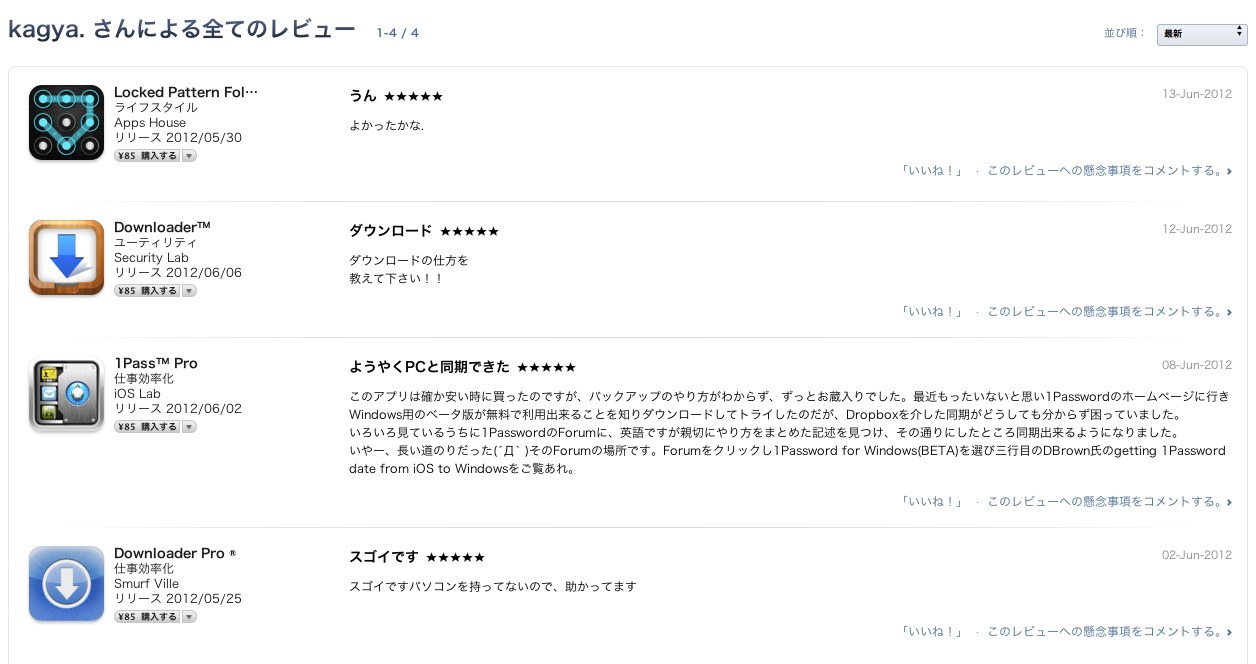Click the Locked Pattern Folder app icon
The height and width of the screenshot is (664, 1256).
click(66, 123)
